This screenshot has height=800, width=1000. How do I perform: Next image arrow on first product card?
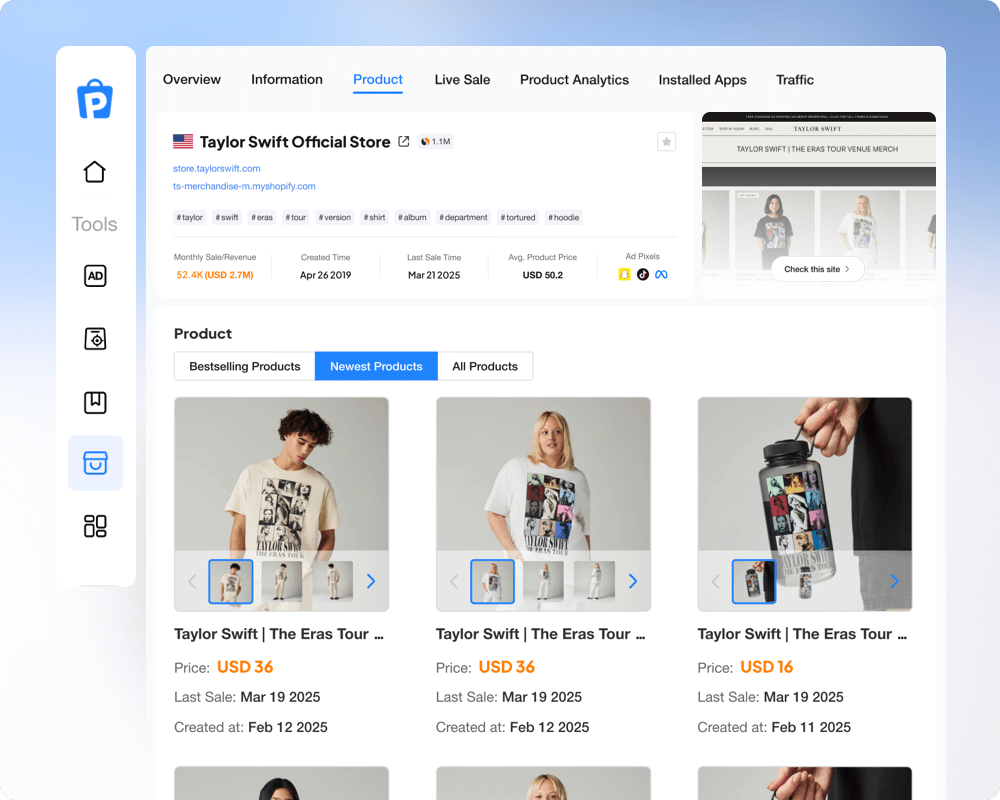[x=371, y=581]
